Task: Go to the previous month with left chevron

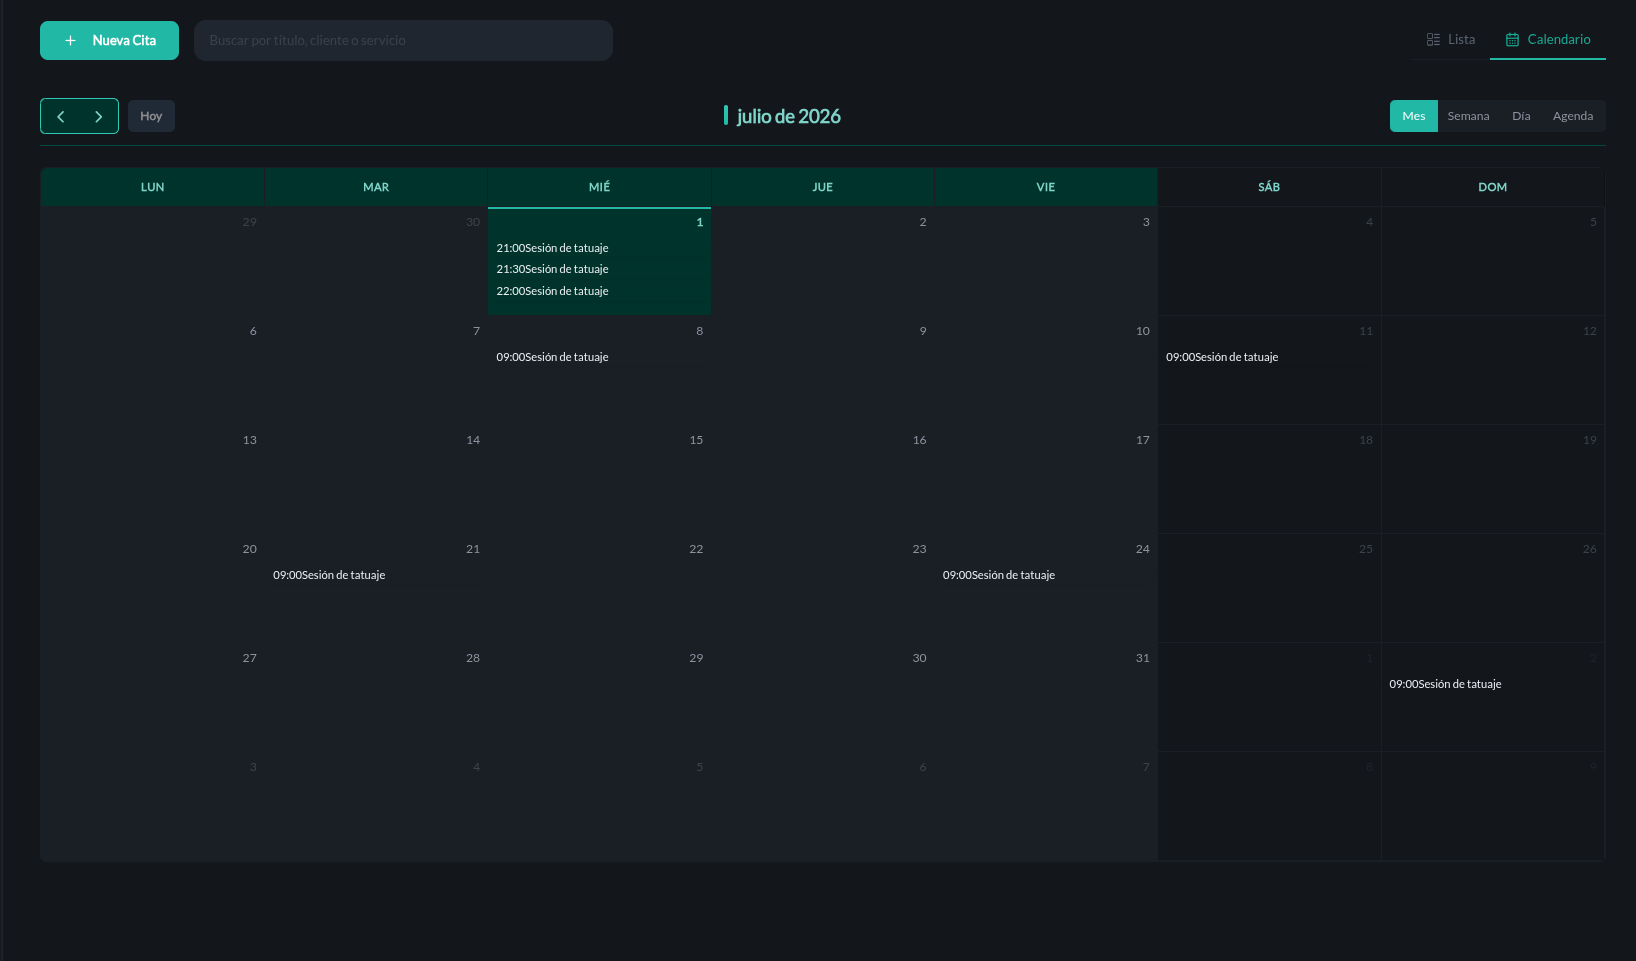Action: (x=61, y=116)
